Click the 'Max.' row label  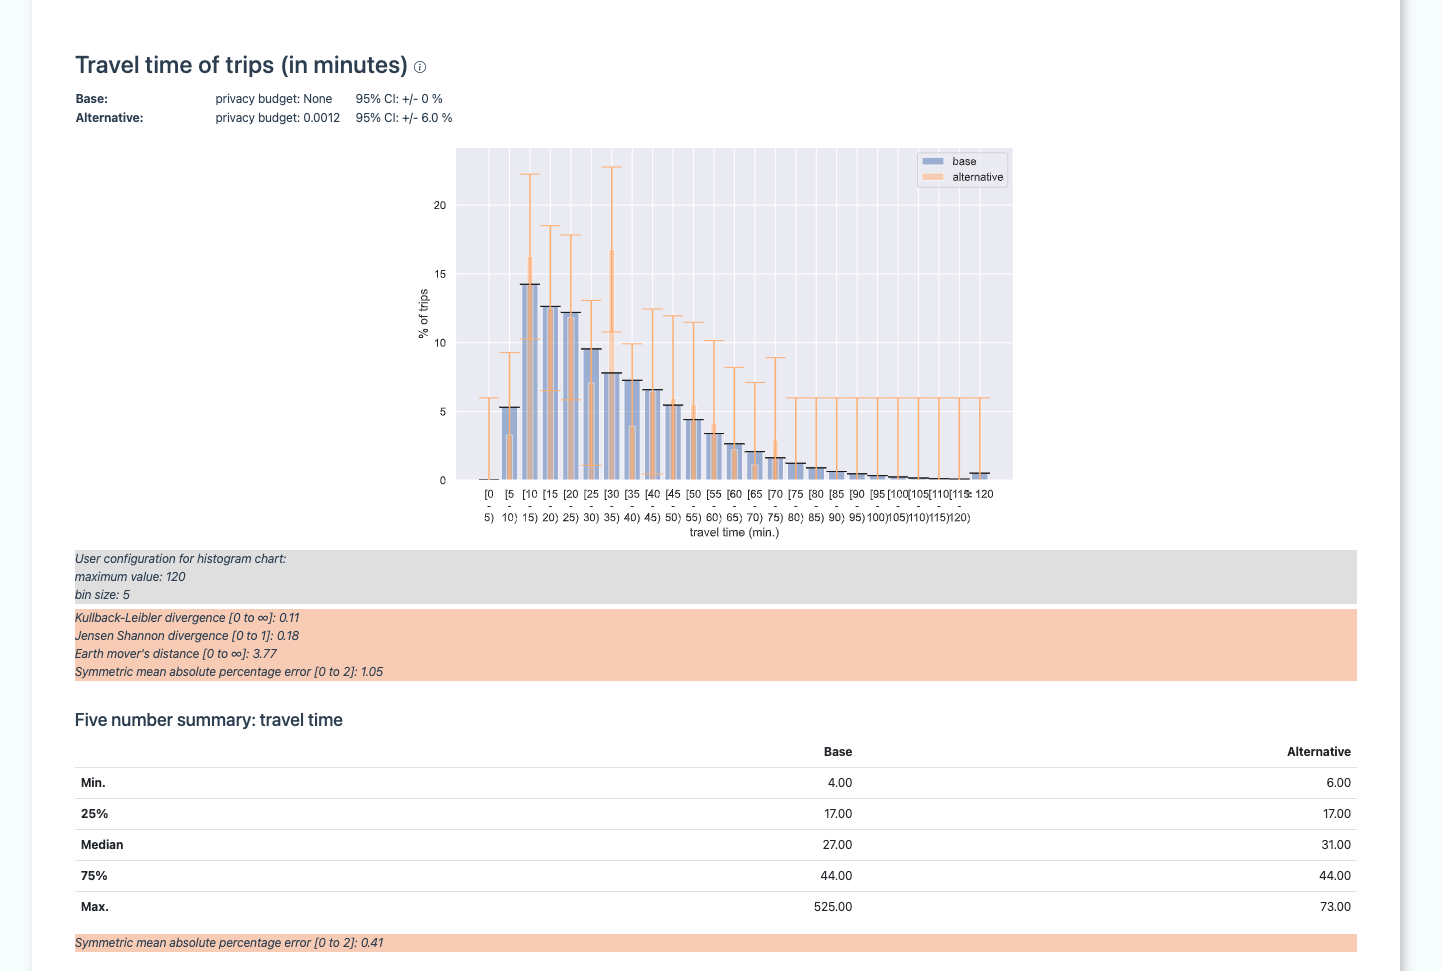coord(95,907)
